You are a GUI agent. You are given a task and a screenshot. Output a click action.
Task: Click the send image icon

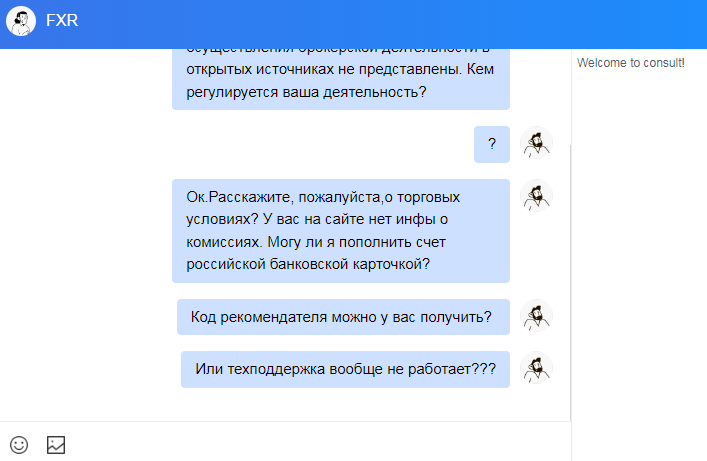coord(56,444)
